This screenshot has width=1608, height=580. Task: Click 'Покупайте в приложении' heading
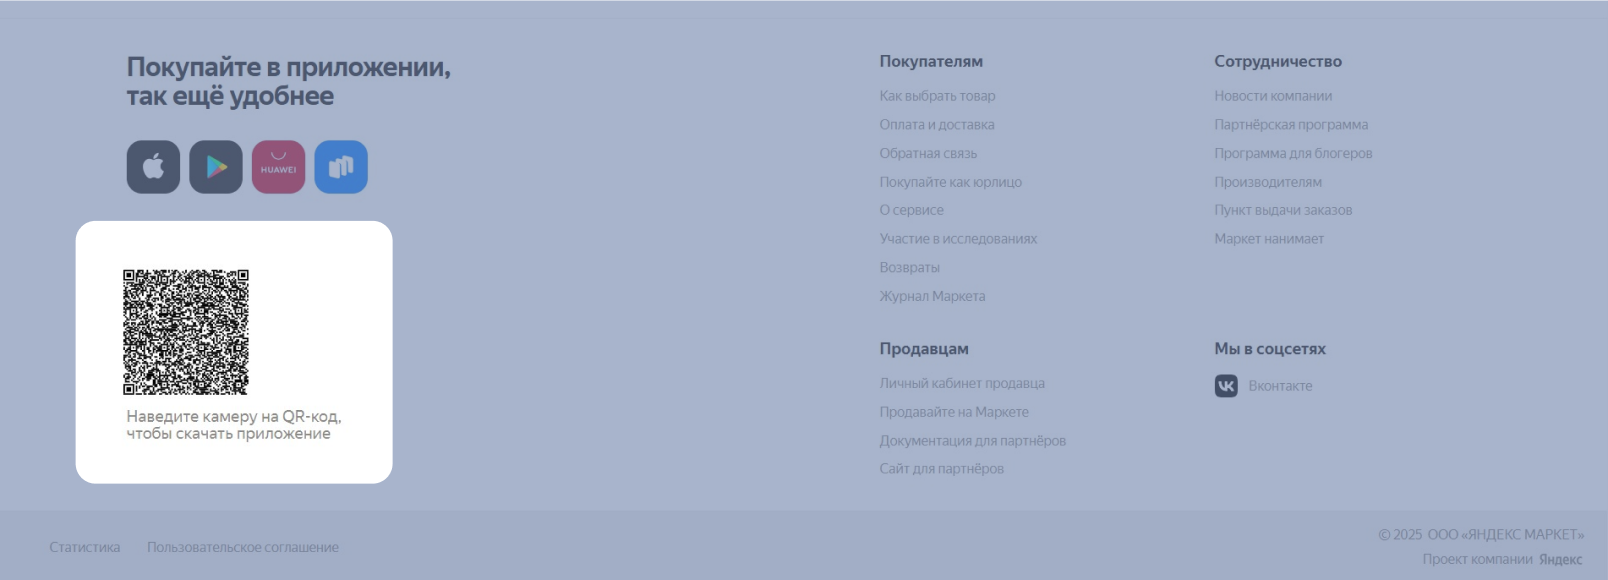point(288,81)
